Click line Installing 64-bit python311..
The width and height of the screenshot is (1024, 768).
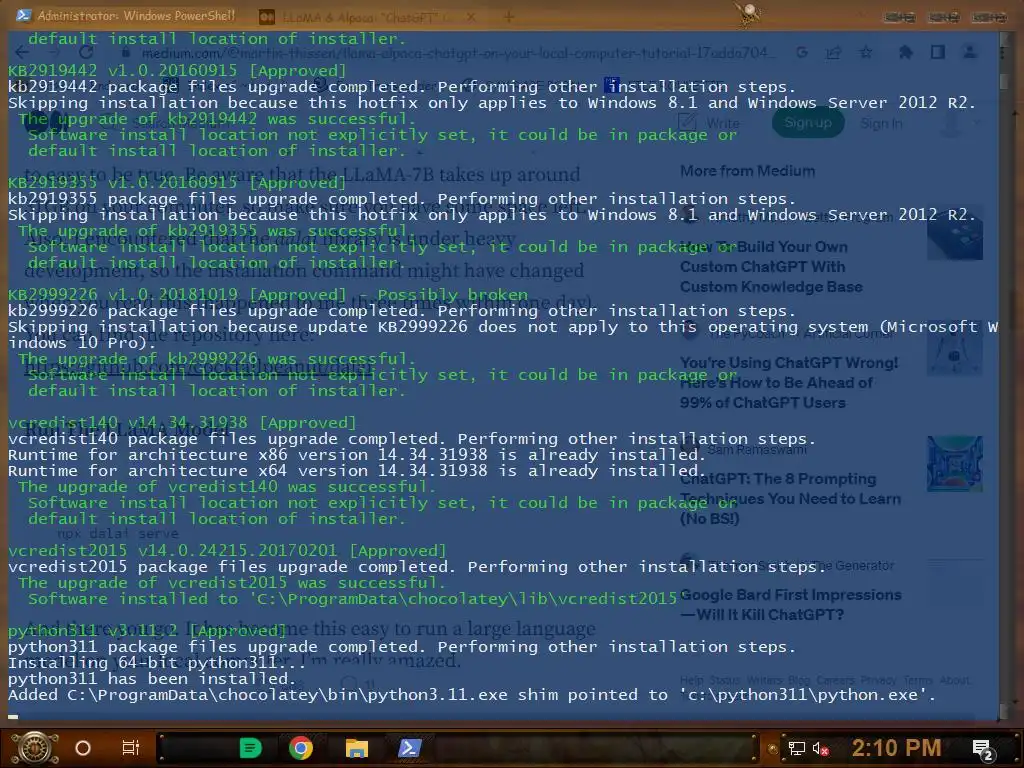(x=157, y=663)
